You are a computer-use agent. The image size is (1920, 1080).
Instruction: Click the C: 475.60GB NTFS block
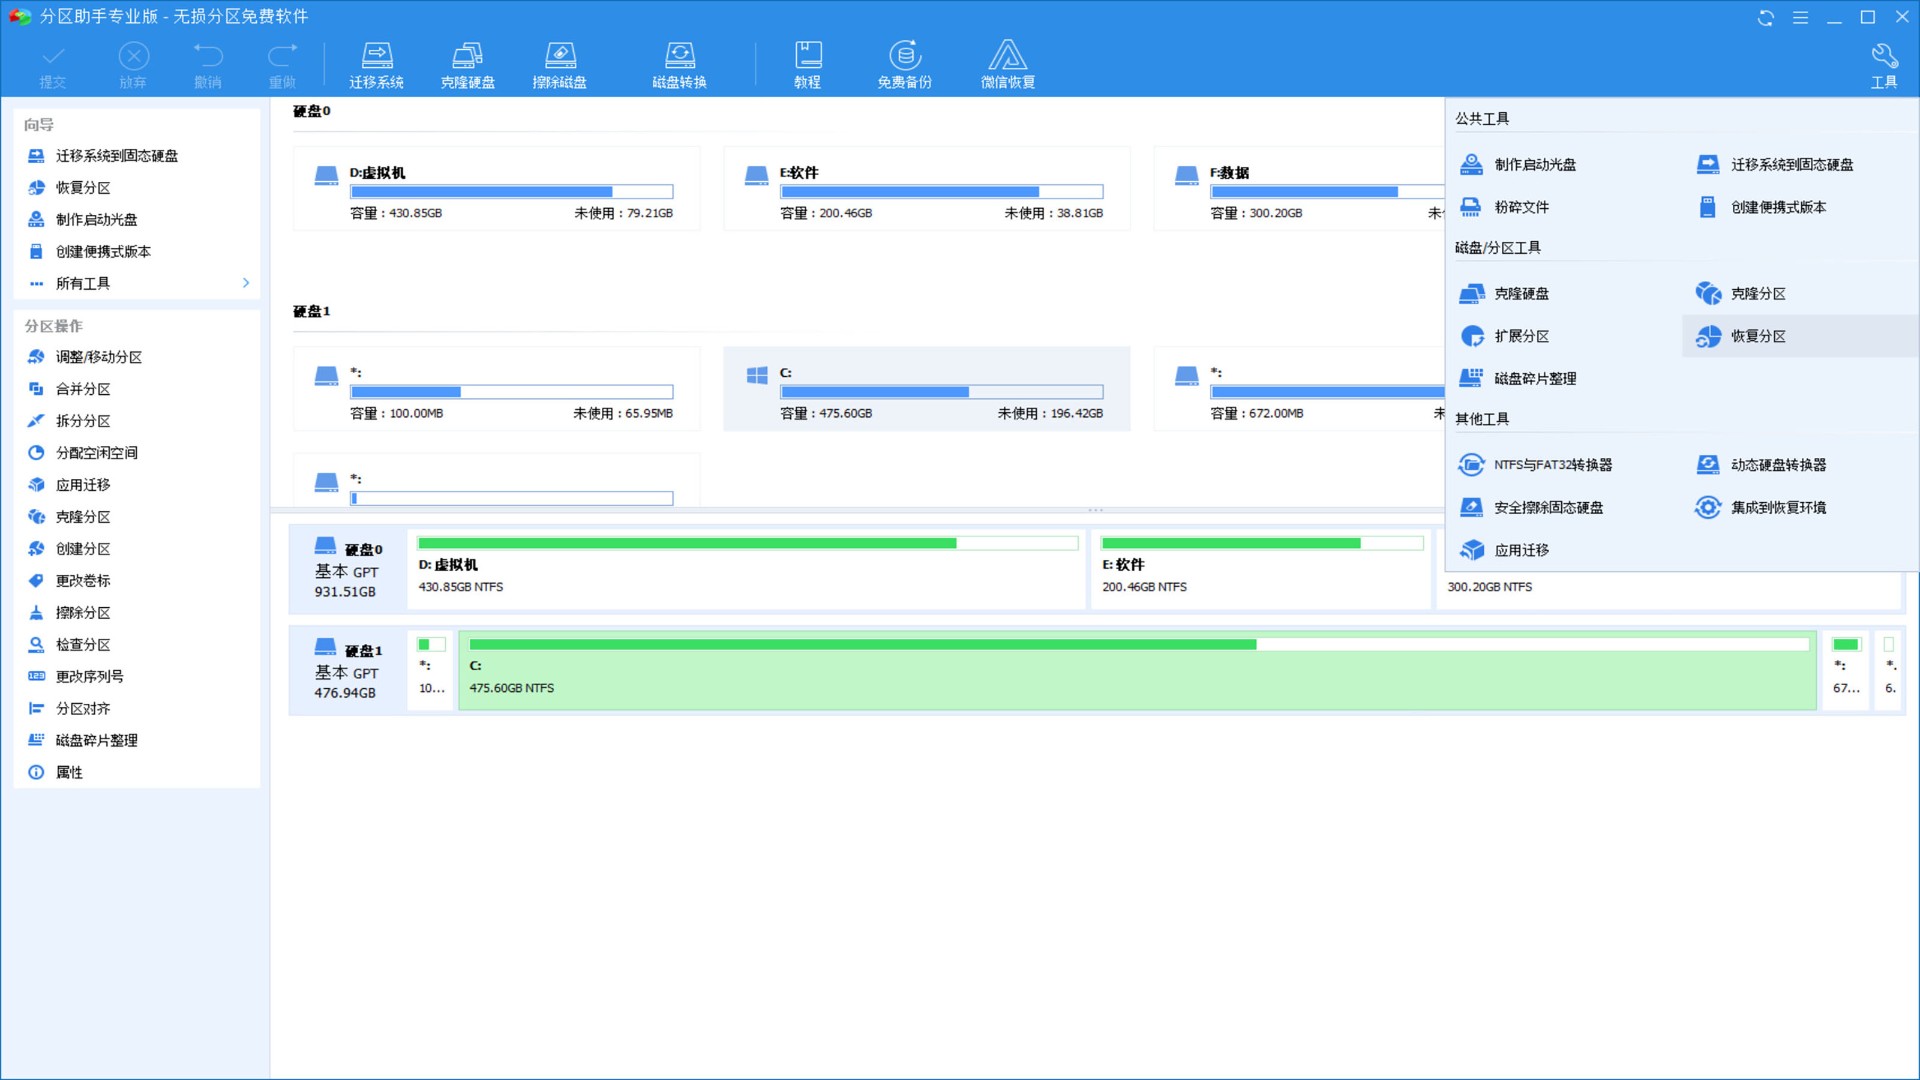pyautogui.click(x=1137, y=670)
